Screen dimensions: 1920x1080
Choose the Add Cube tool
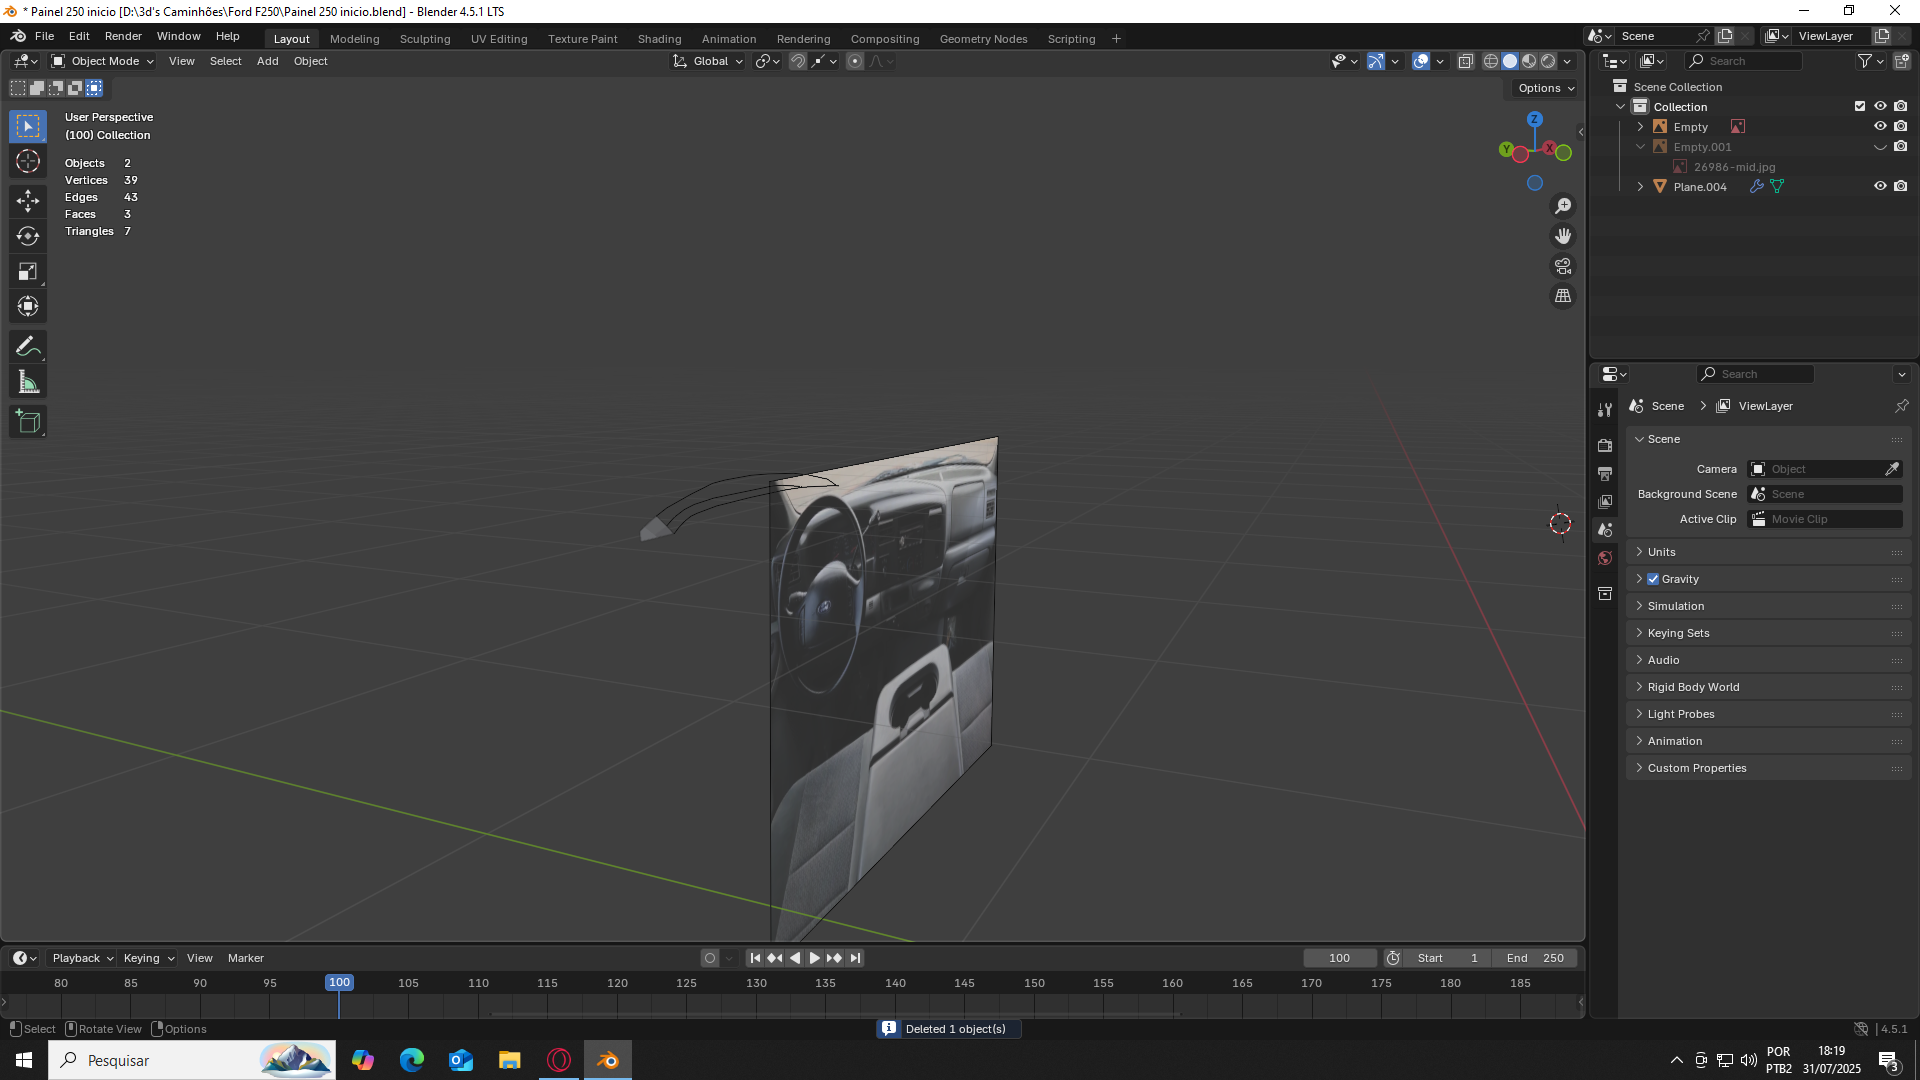click(x=28, y=421)
